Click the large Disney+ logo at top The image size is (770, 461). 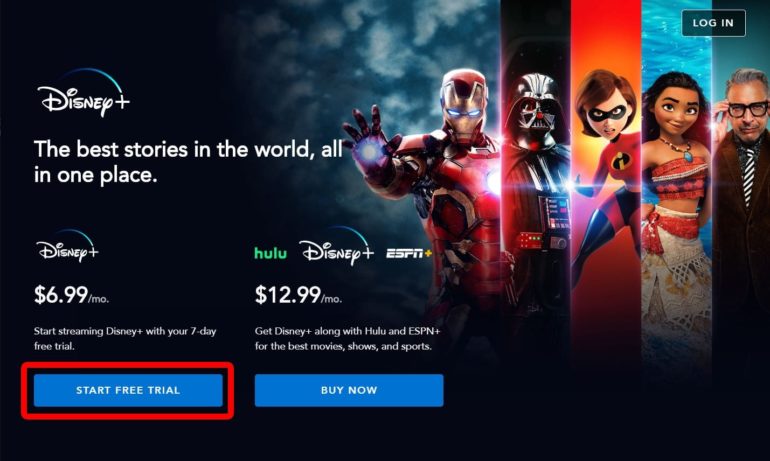coord(83,93)
